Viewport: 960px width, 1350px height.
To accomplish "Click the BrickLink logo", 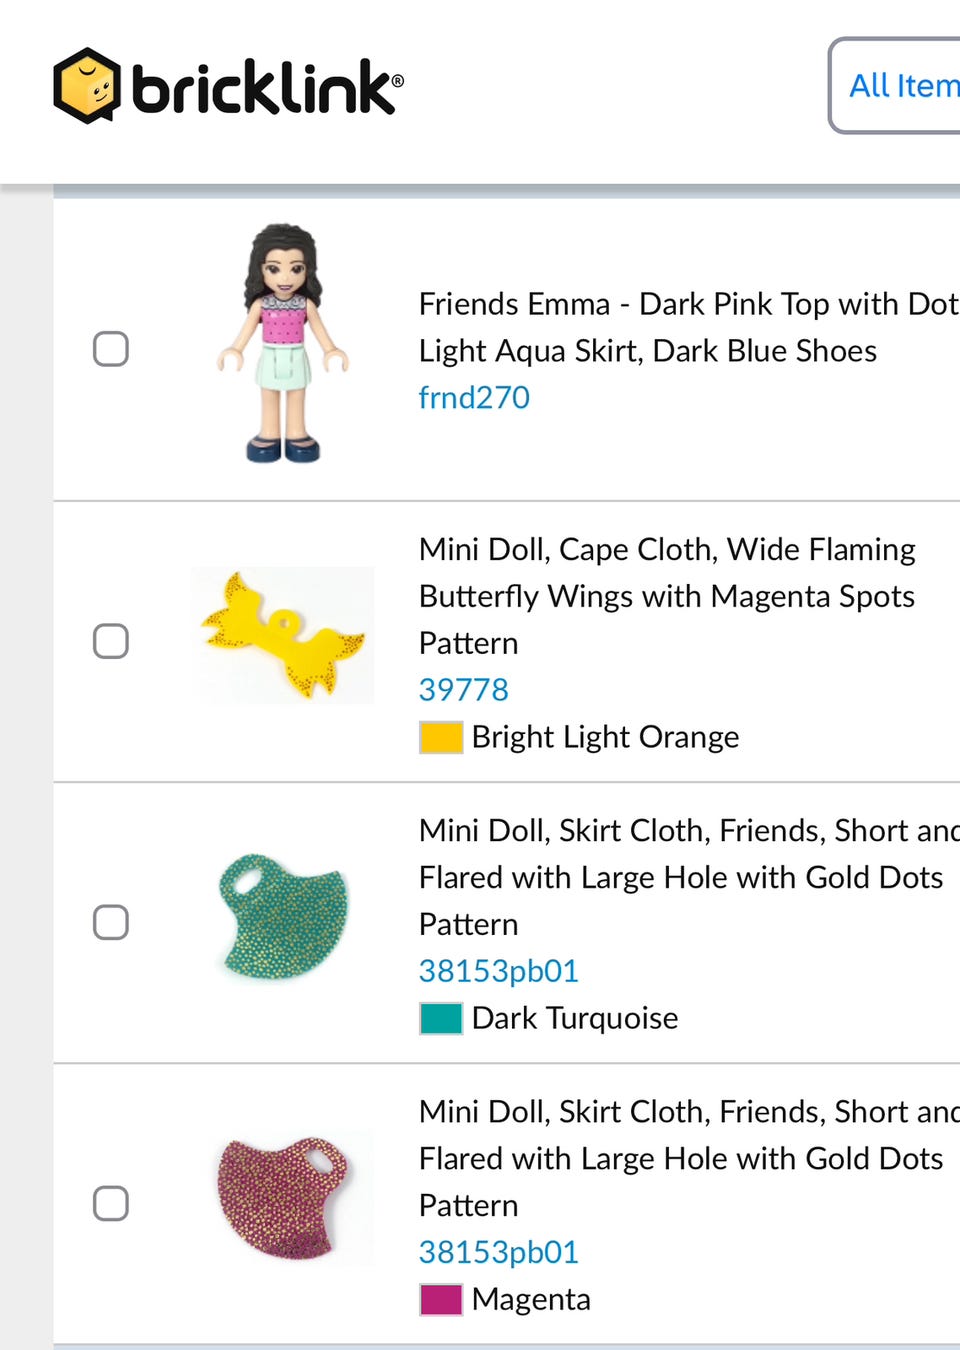I will [x=228, y=86].
